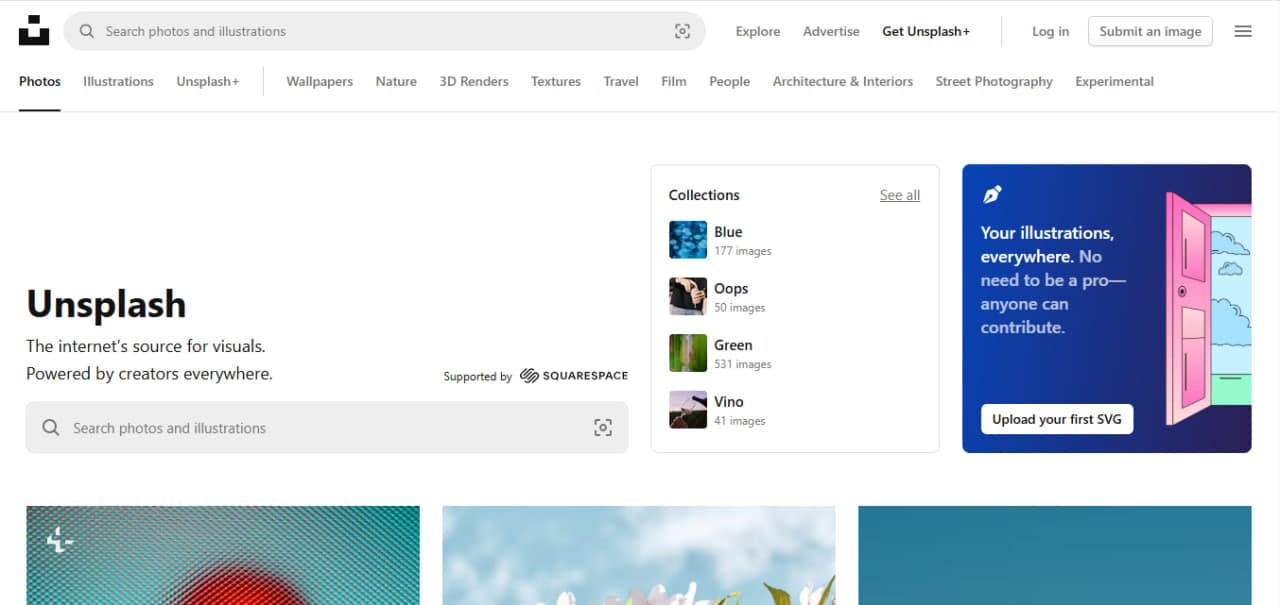Open the Textures category
This screenshot has width=1280, height=605.
pyautogui.click(x=556, y=81)
